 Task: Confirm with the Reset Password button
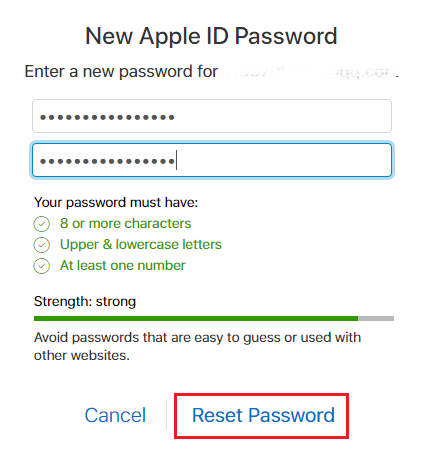coord(262,416)
